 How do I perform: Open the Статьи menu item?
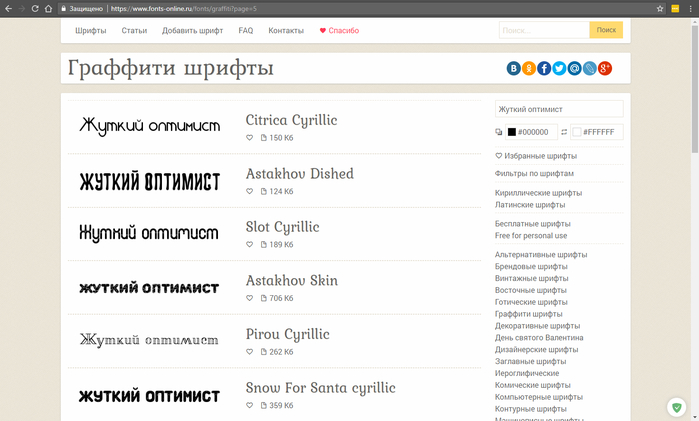pos(134,31)
